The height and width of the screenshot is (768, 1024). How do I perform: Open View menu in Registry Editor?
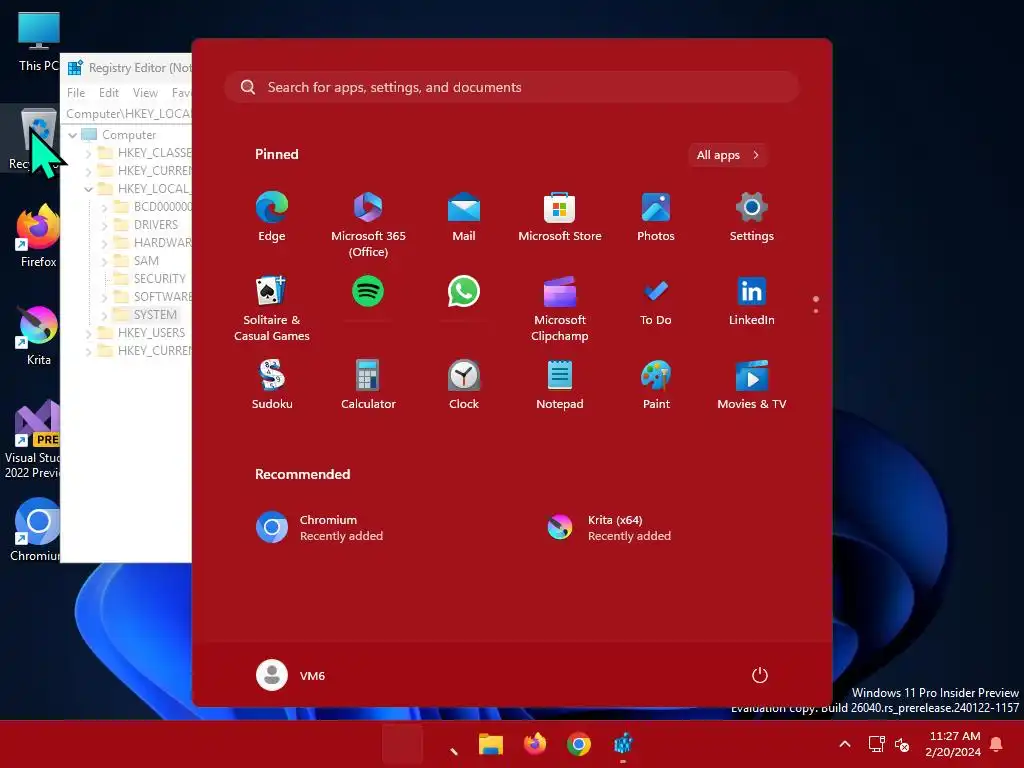(145, 93)
